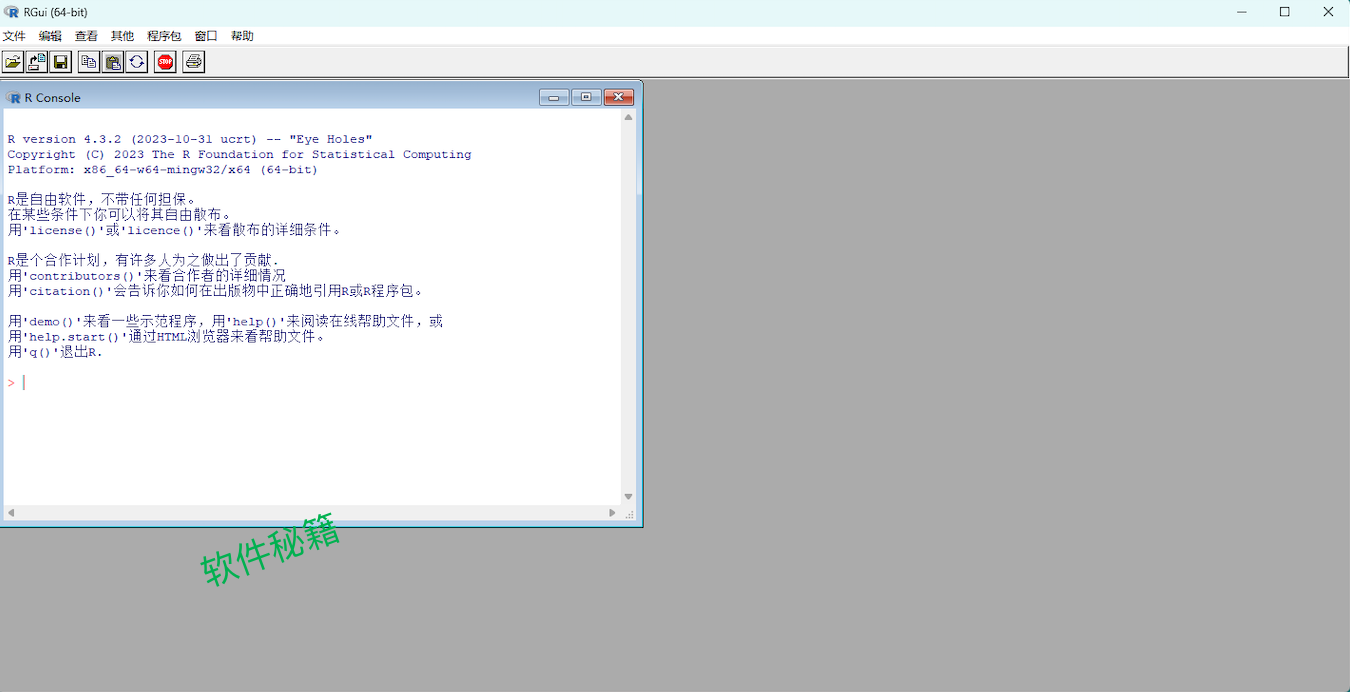Open the 查看 menu
The height and width of the screenshot is (692, 1350).
(x=86, y=35)
